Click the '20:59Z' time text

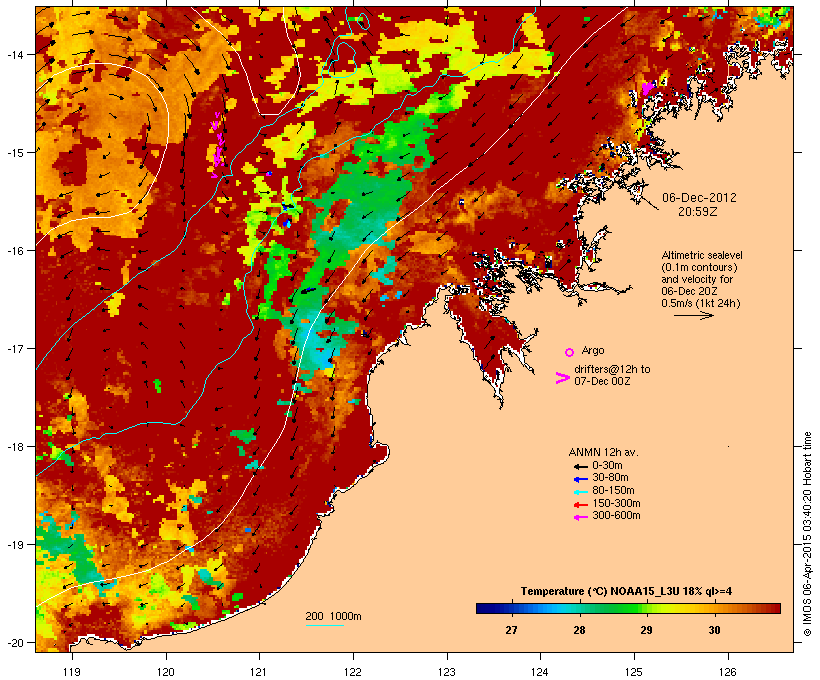[698, 212]
